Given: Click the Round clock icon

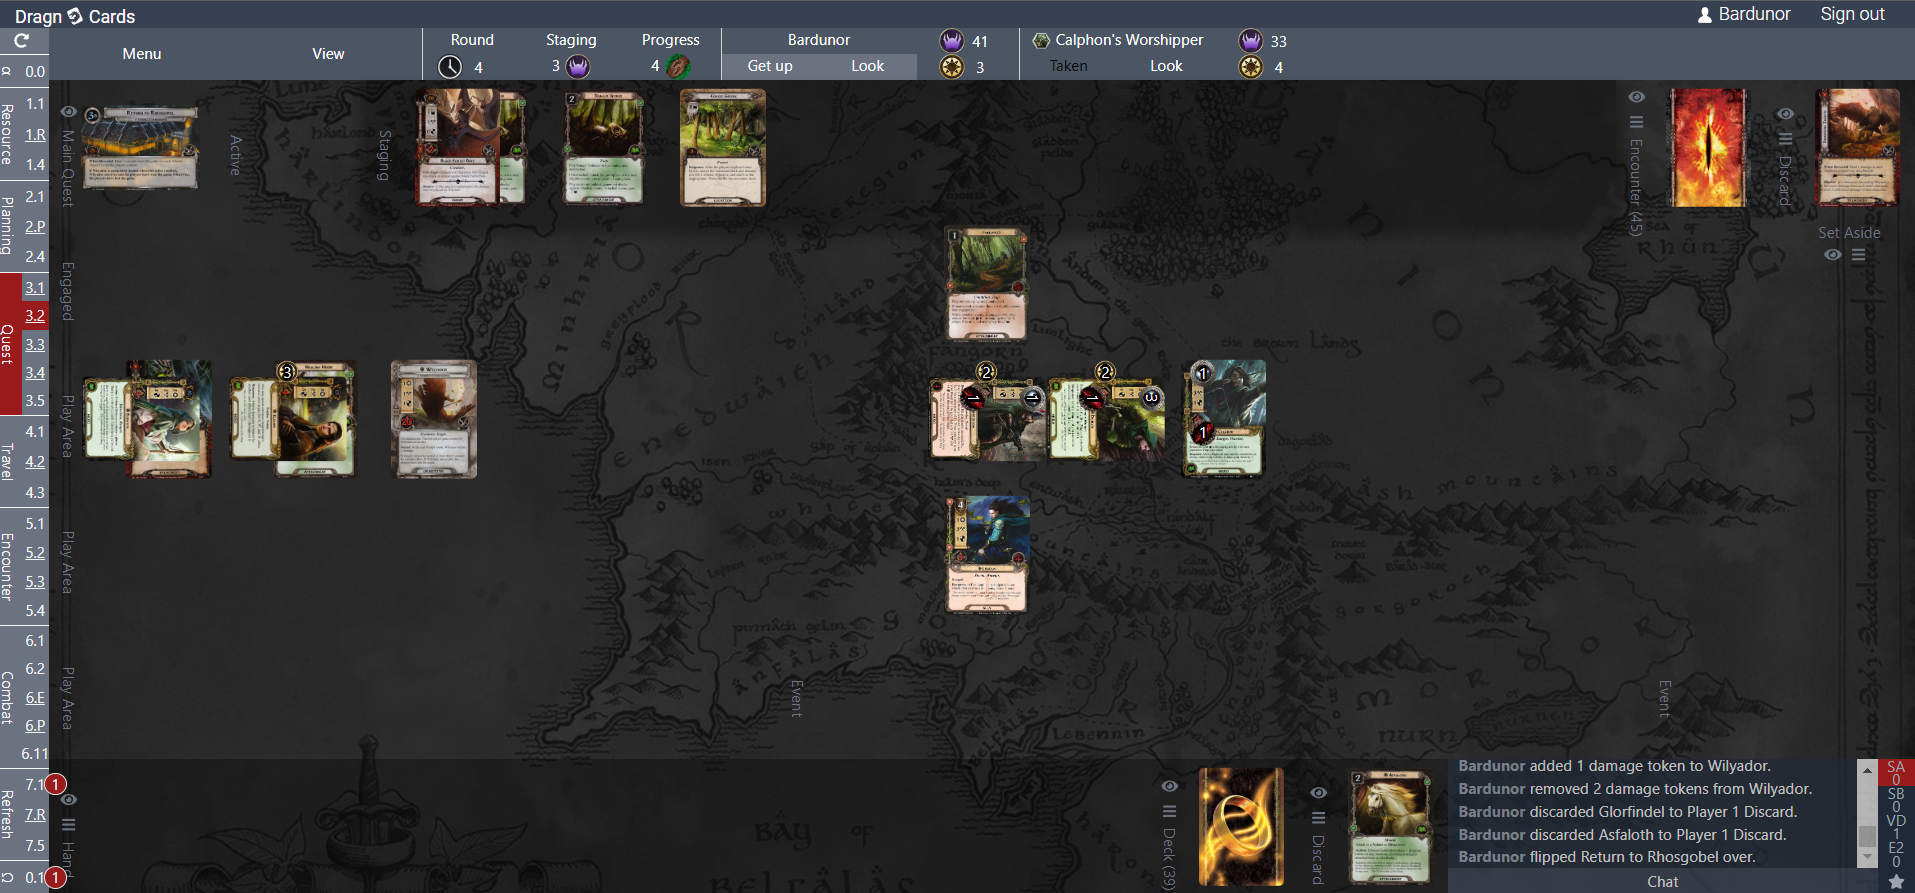Looking at the screenshot, I should [x=450, y=67].
